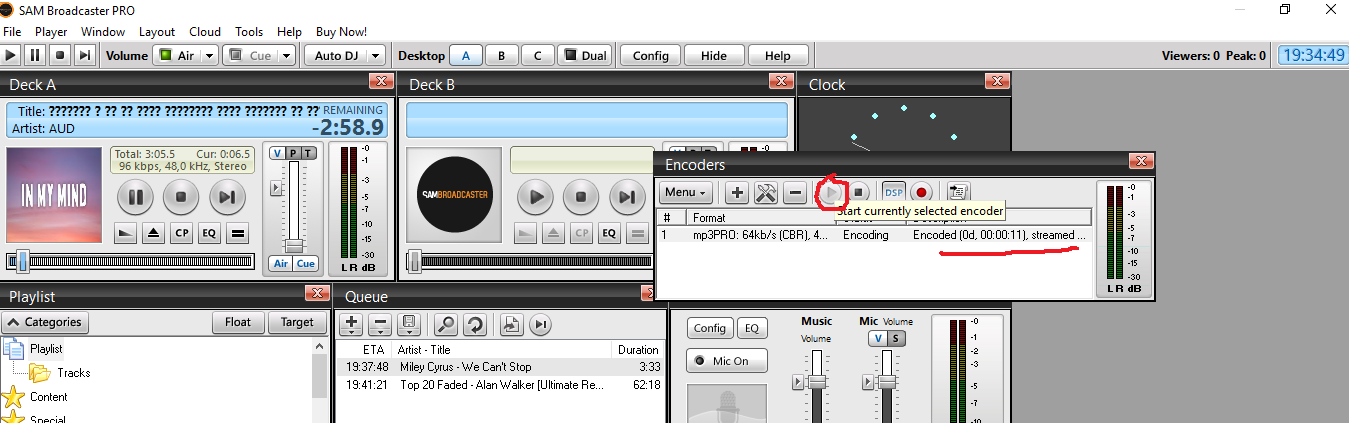Switch to Desktop B
The image size is (1349, 423).
click(502, 56)
